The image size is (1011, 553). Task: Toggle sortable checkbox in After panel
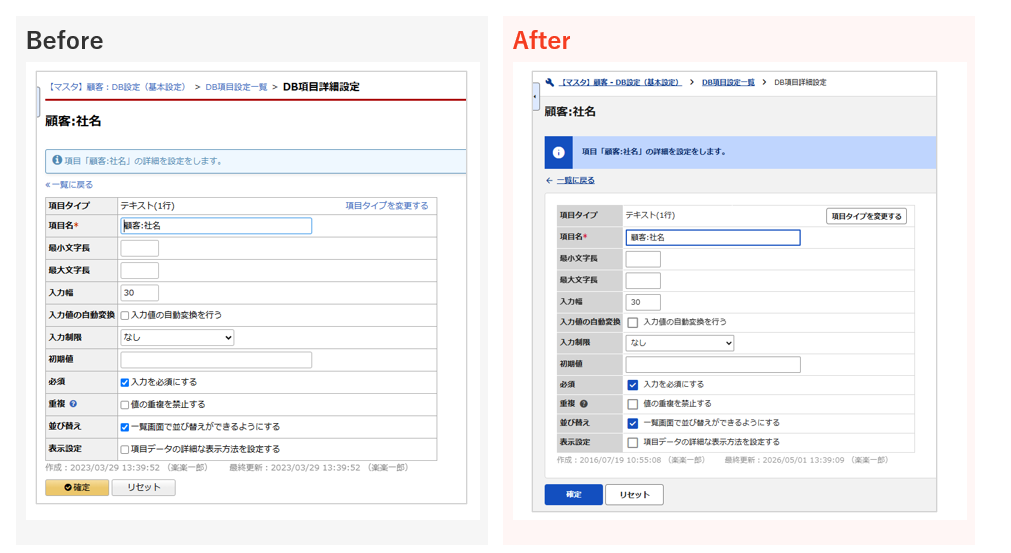(633, 423)
